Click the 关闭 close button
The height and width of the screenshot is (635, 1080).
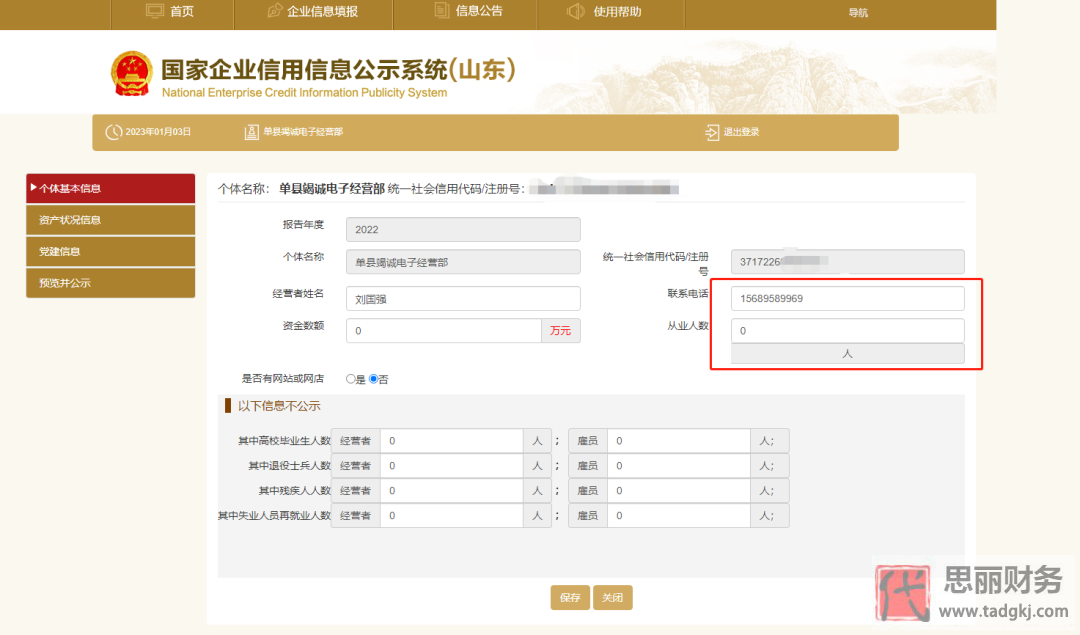pyautogui.click(x=612, y=597)
